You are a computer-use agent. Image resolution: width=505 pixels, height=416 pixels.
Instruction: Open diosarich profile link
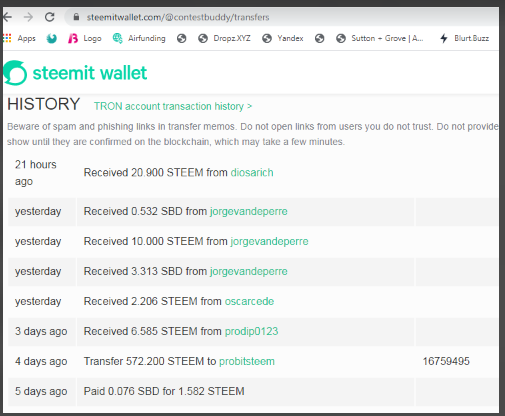point(252,173)
